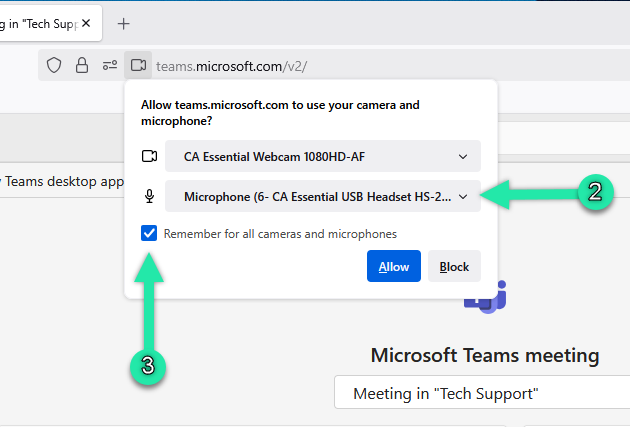
Task: Open the Microphone CA Essential USB Headset dropdown
Action: pyautogui.click(x=323, y=196)
